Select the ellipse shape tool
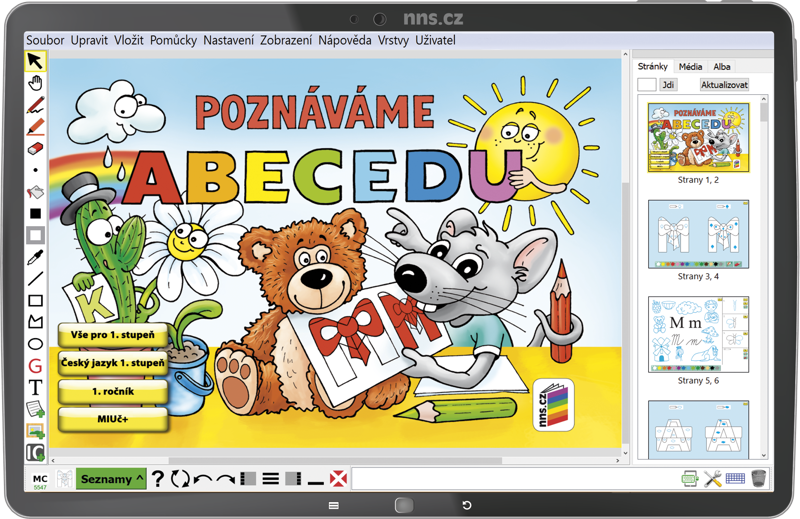 pos(35,344)
